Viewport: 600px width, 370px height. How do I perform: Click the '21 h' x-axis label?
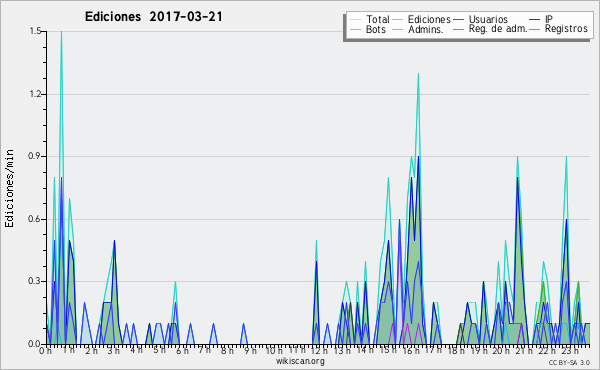(524, 351)
